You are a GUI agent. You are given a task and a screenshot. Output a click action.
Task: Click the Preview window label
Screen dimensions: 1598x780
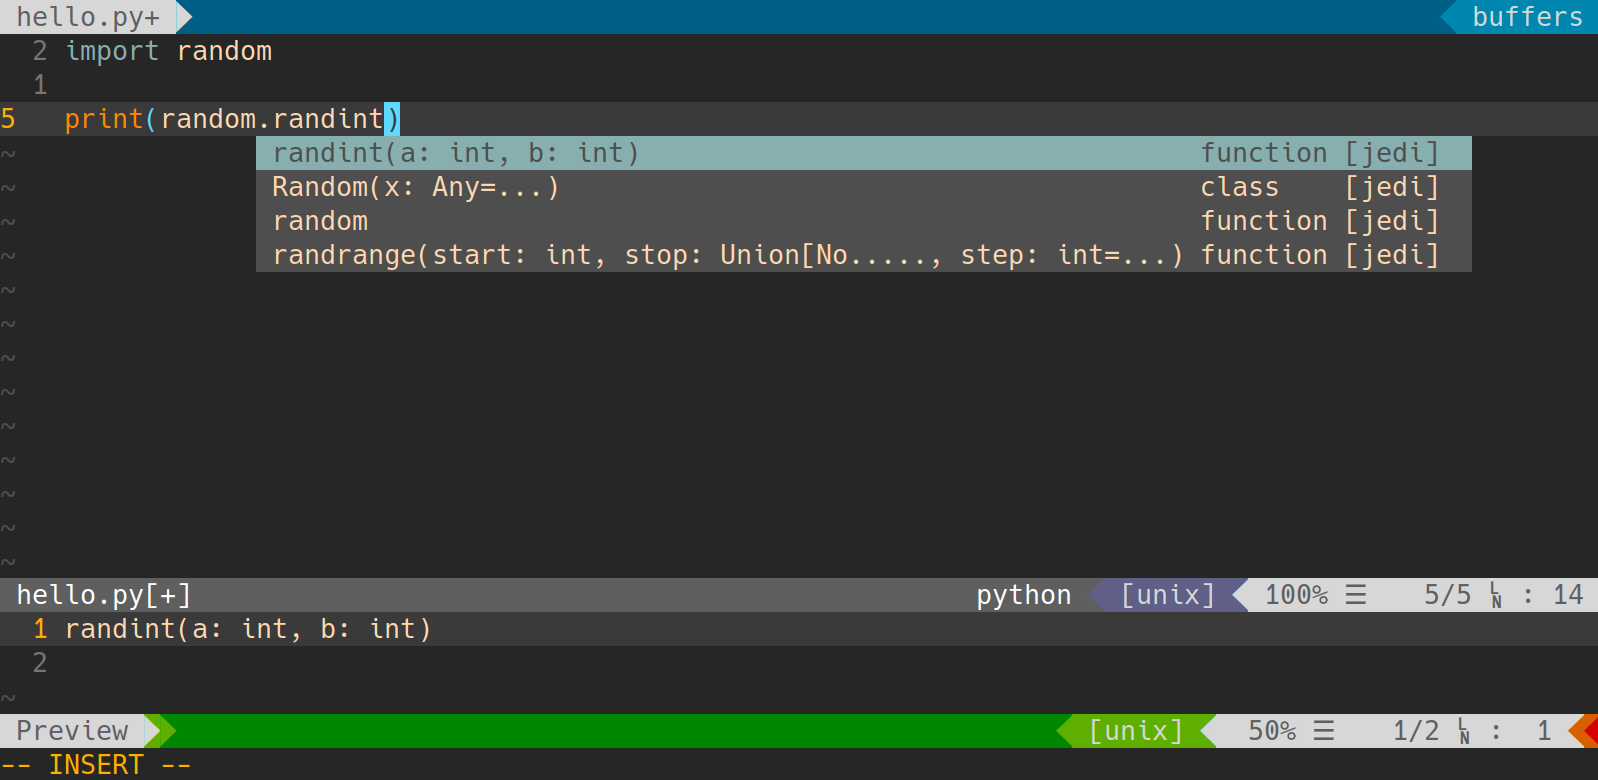pos(72,731)
